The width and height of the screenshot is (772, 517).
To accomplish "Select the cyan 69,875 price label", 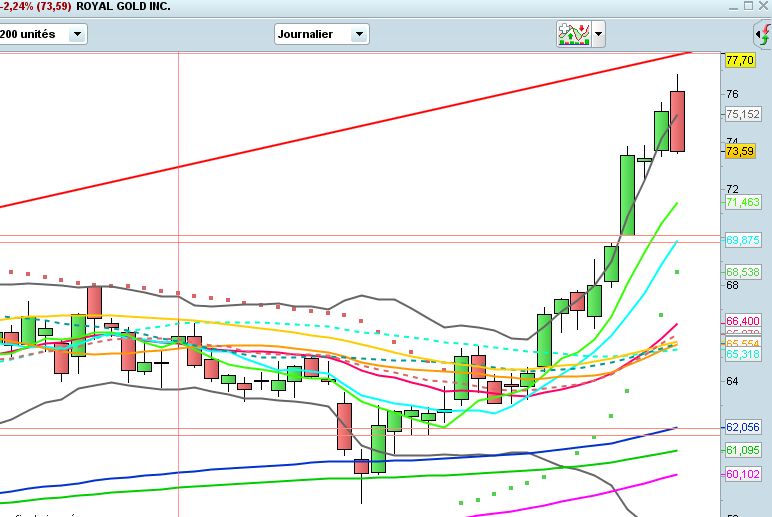I will pos(743,240).
